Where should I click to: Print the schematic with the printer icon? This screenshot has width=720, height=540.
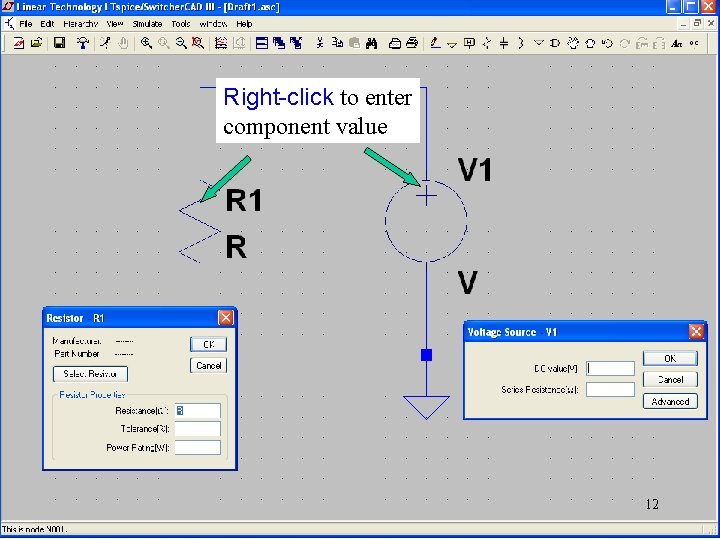[x=412, y=43]
